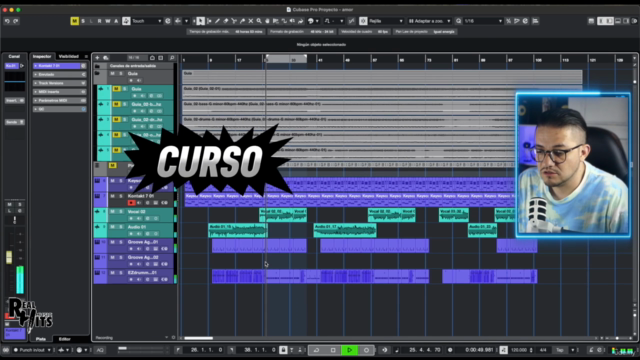Click the Tap tempo button
Screen dimensions: 640x360
tap(560, 350)
